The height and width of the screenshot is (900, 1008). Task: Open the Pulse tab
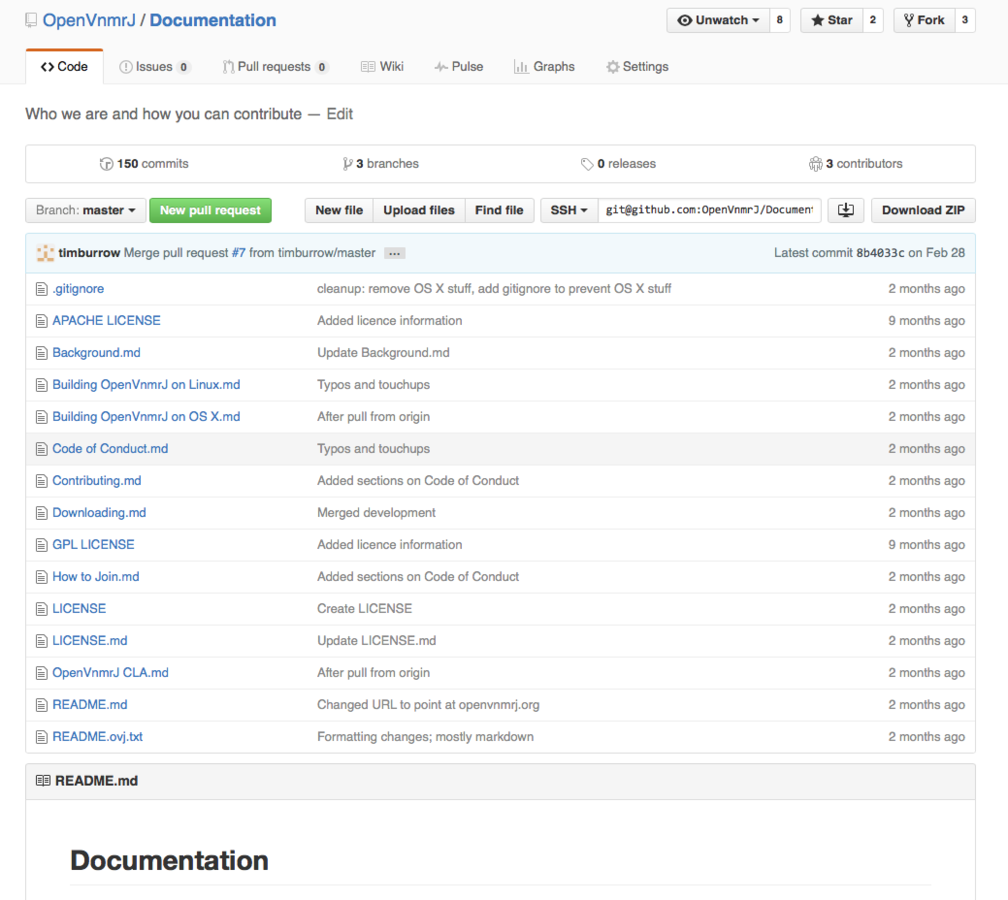[x=458, y=67]
